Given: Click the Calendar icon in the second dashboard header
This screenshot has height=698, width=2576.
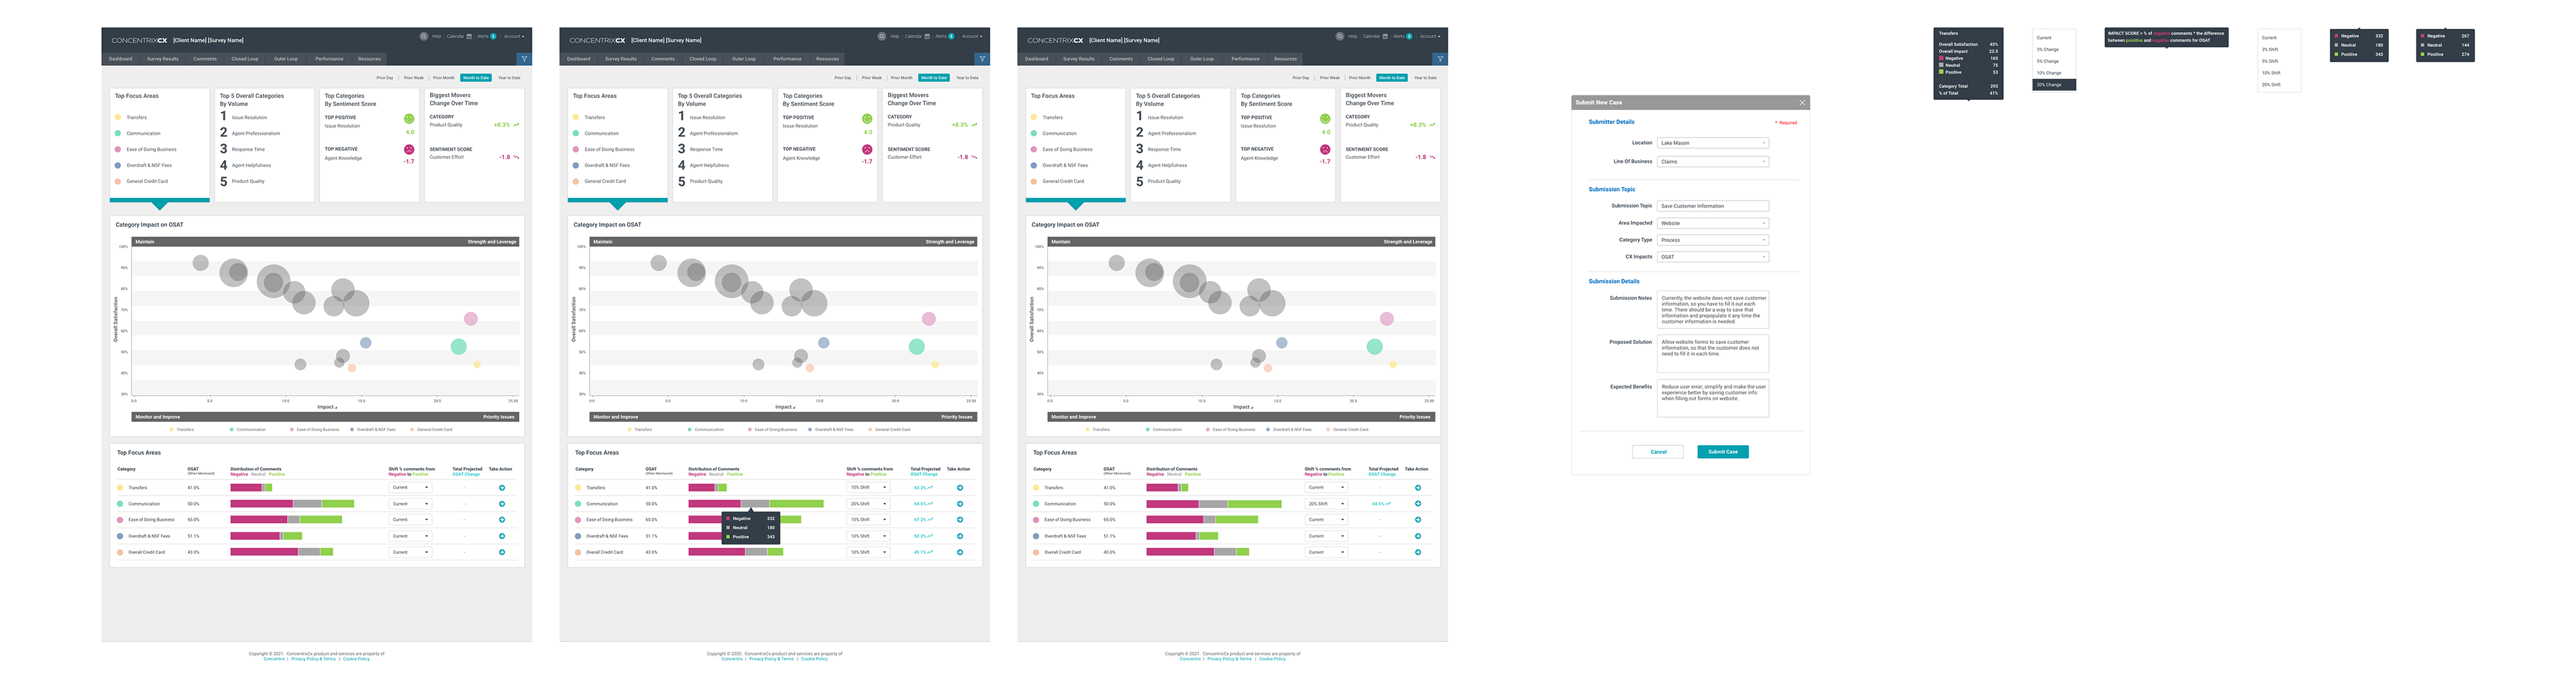Looking at the screenshot, I should (927, 36).
